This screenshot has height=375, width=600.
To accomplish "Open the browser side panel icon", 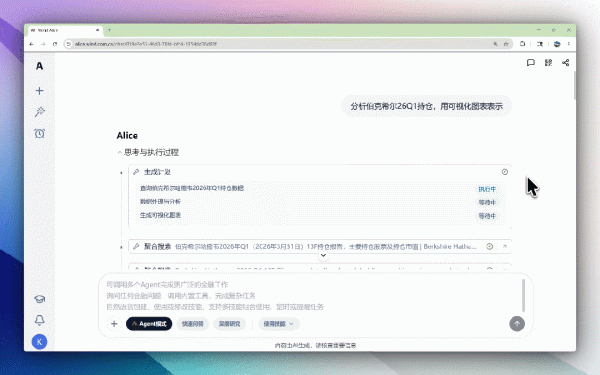I will pos(540,44).
